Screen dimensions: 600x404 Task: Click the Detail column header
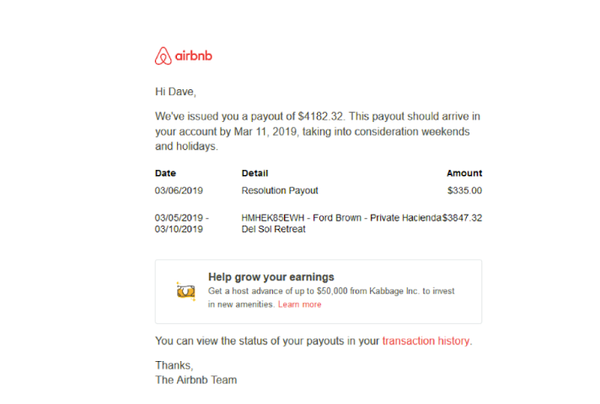click(255, 173)
